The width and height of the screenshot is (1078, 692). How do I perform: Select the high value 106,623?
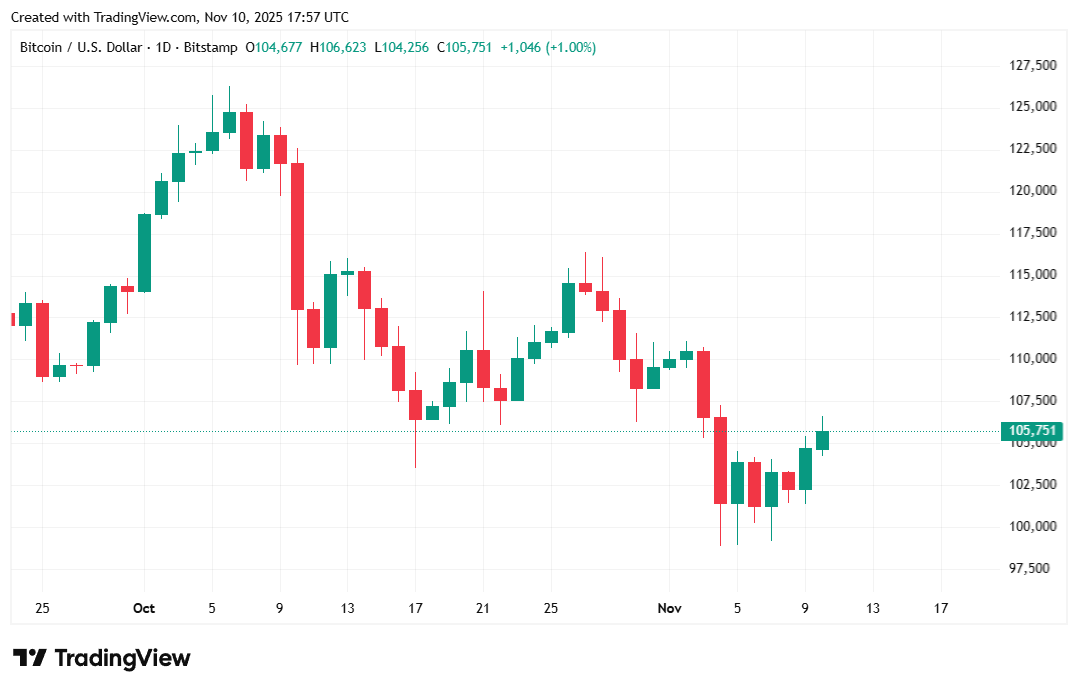pyautogui.click(x=343, y=47)
